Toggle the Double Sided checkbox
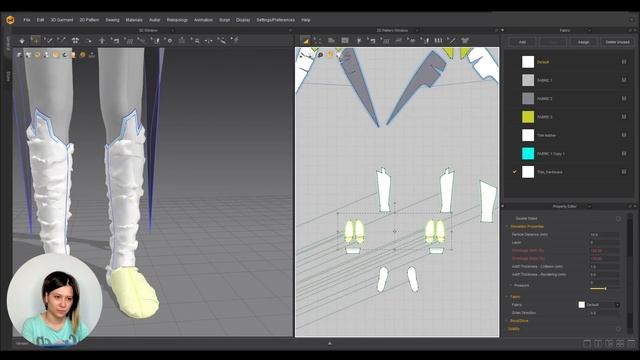Screen dimensions: 640x360 point(618,219)
